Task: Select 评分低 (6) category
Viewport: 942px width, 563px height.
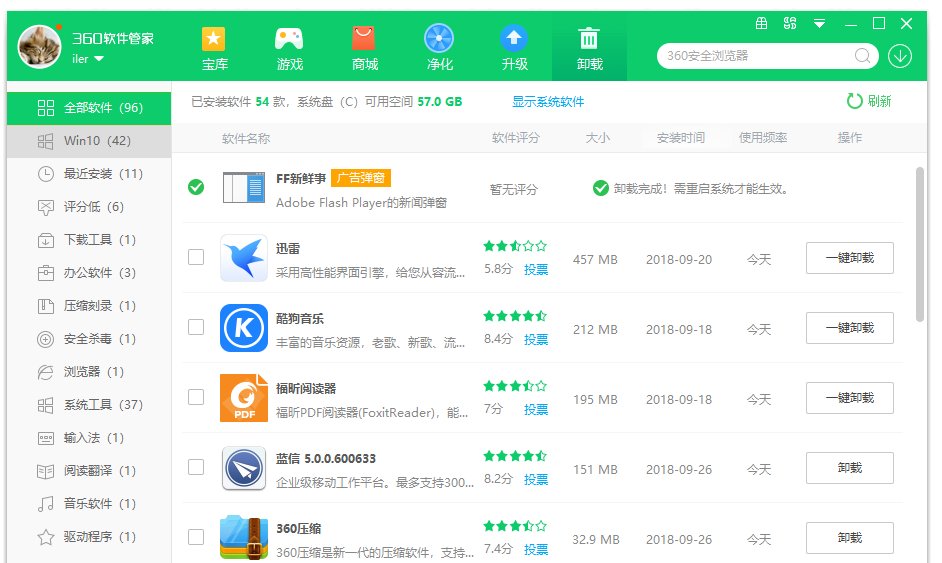Action: 89,207
